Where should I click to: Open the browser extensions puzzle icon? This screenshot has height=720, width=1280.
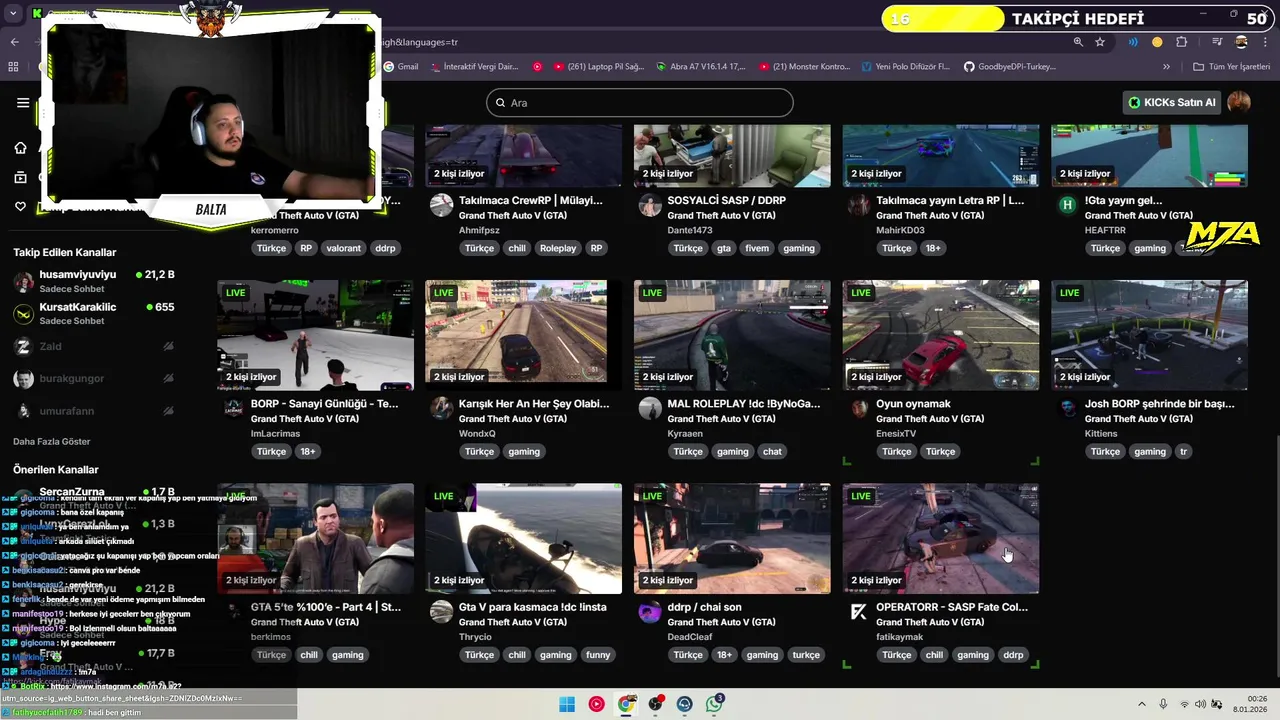click(1182, 42)
